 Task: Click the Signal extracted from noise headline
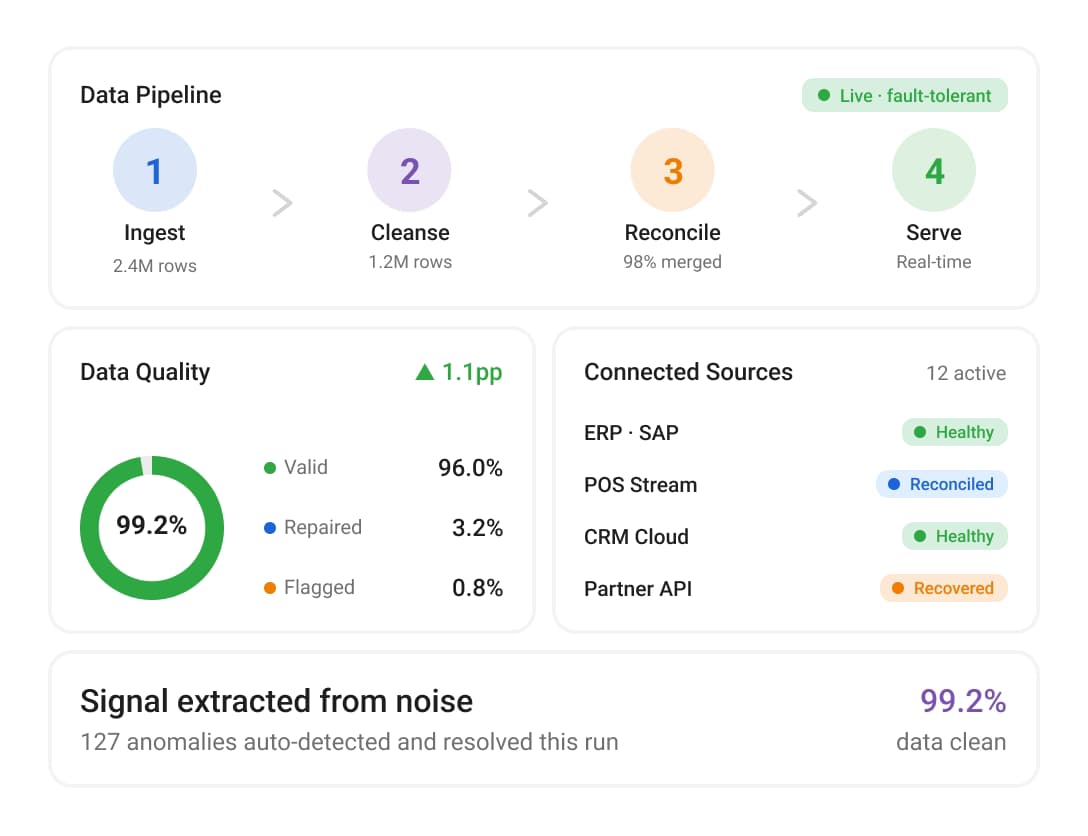pos(277,701)
